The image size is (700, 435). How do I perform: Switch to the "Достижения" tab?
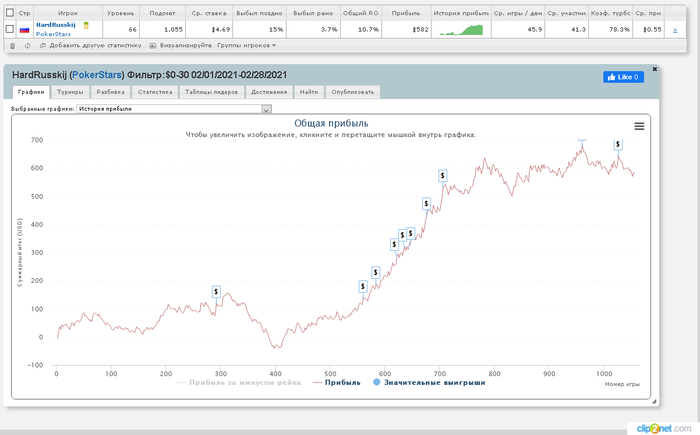(x=269, y=92)
